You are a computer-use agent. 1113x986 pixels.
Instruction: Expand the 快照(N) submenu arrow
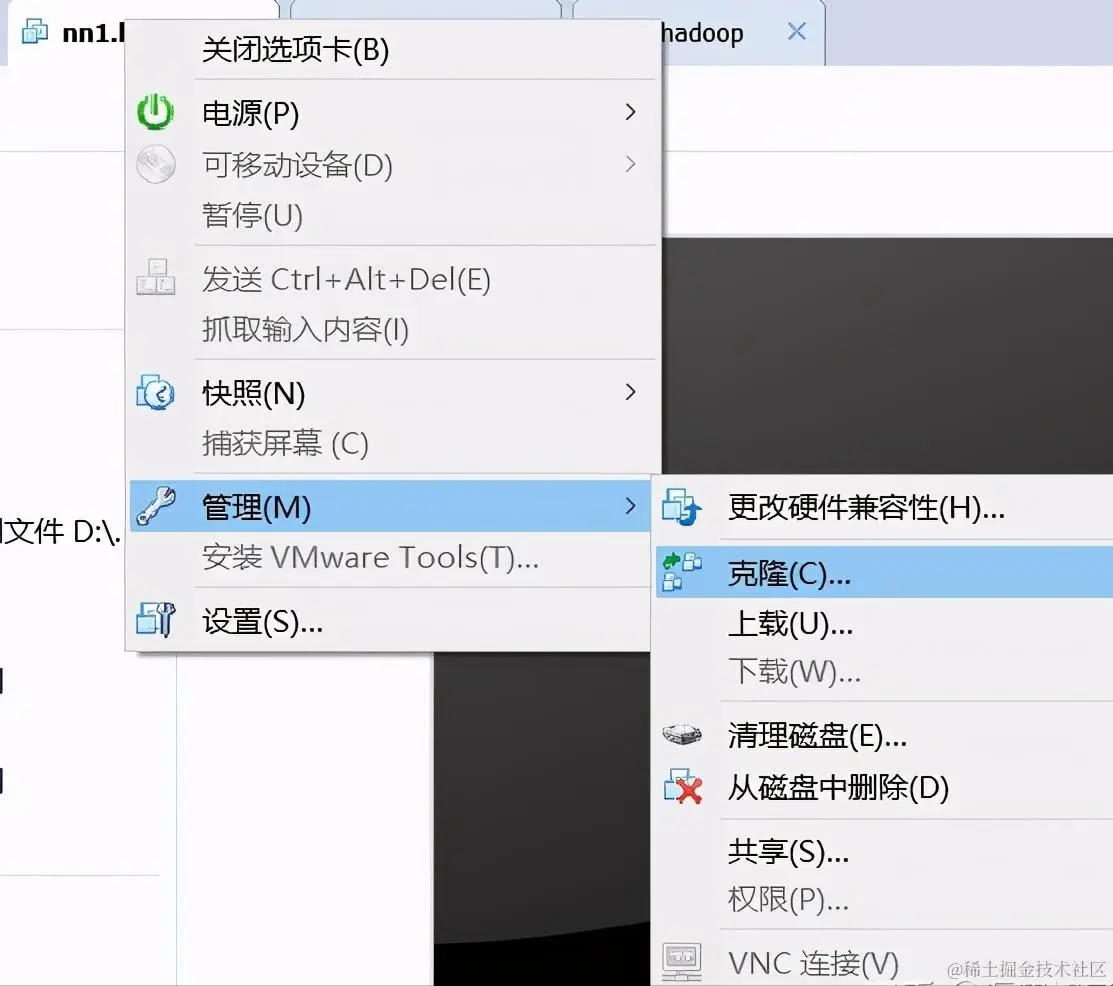pos(630,392)
